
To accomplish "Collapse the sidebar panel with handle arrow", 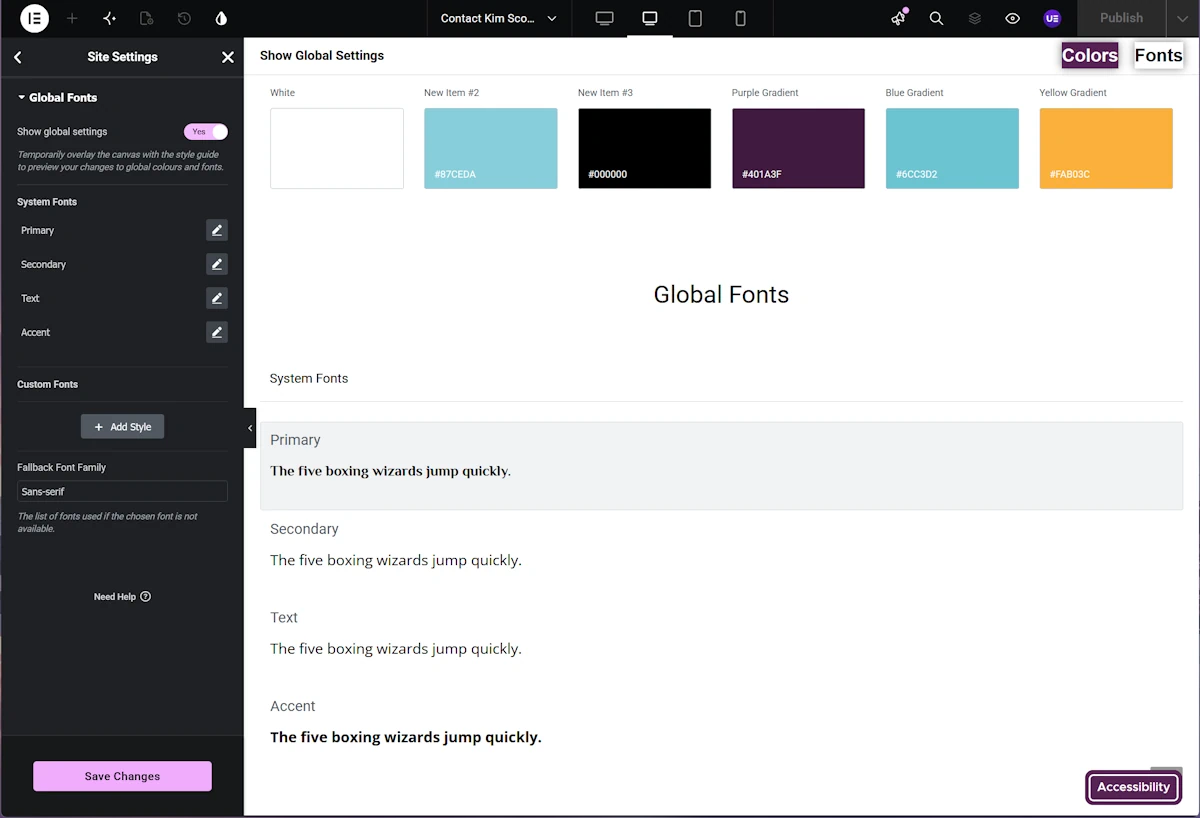I will (x=250, y=428).
